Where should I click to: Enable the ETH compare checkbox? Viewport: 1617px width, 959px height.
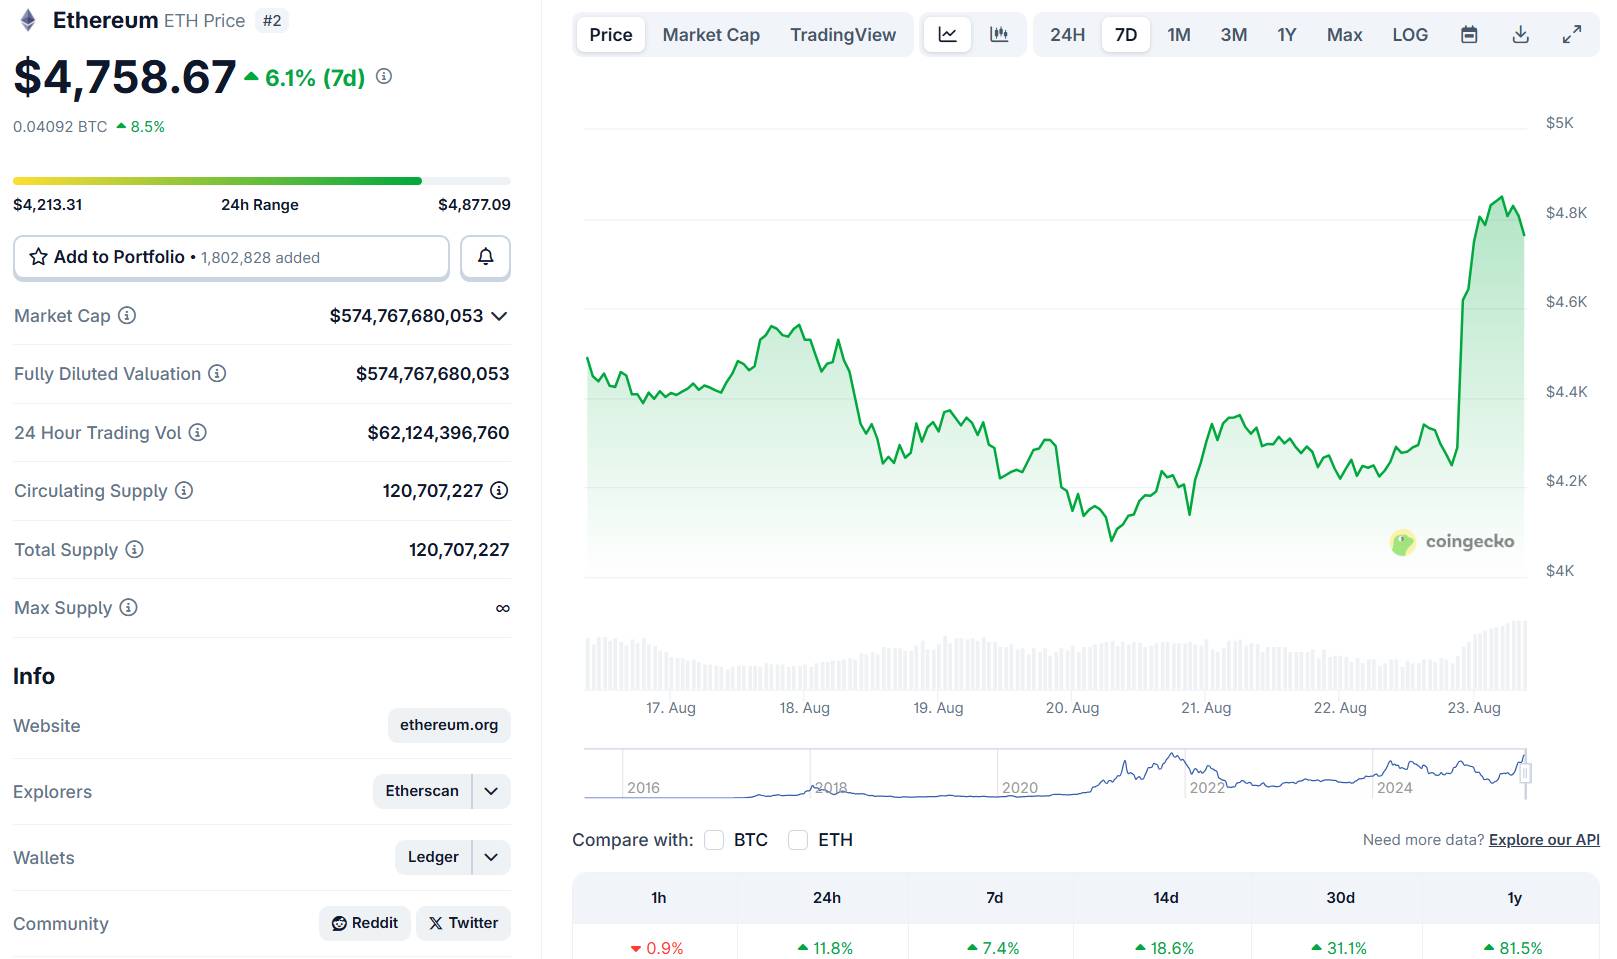click(798, 840)
